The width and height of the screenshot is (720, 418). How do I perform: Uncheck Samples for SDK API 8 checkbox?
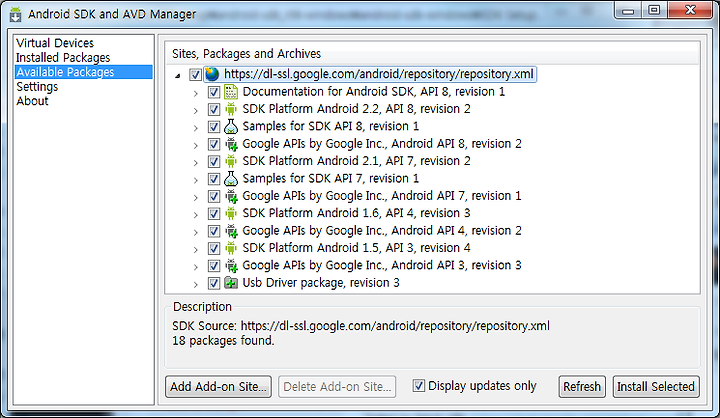point(214,127)
